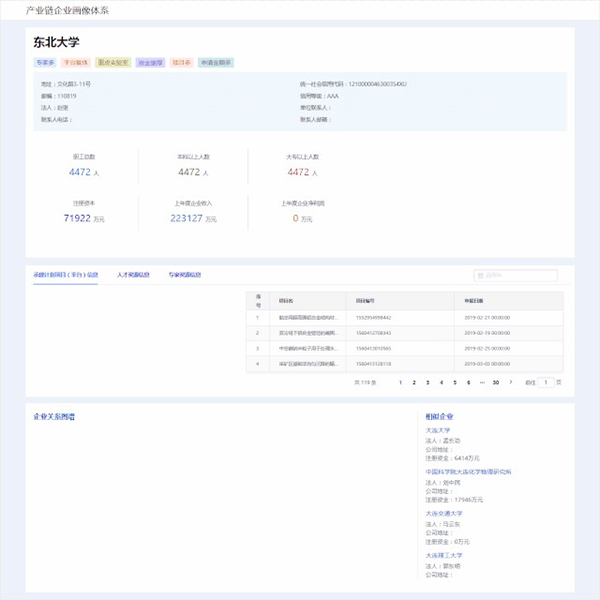
Task: Click 注册资金：17946万元 entry
Action: click(454, 500)
